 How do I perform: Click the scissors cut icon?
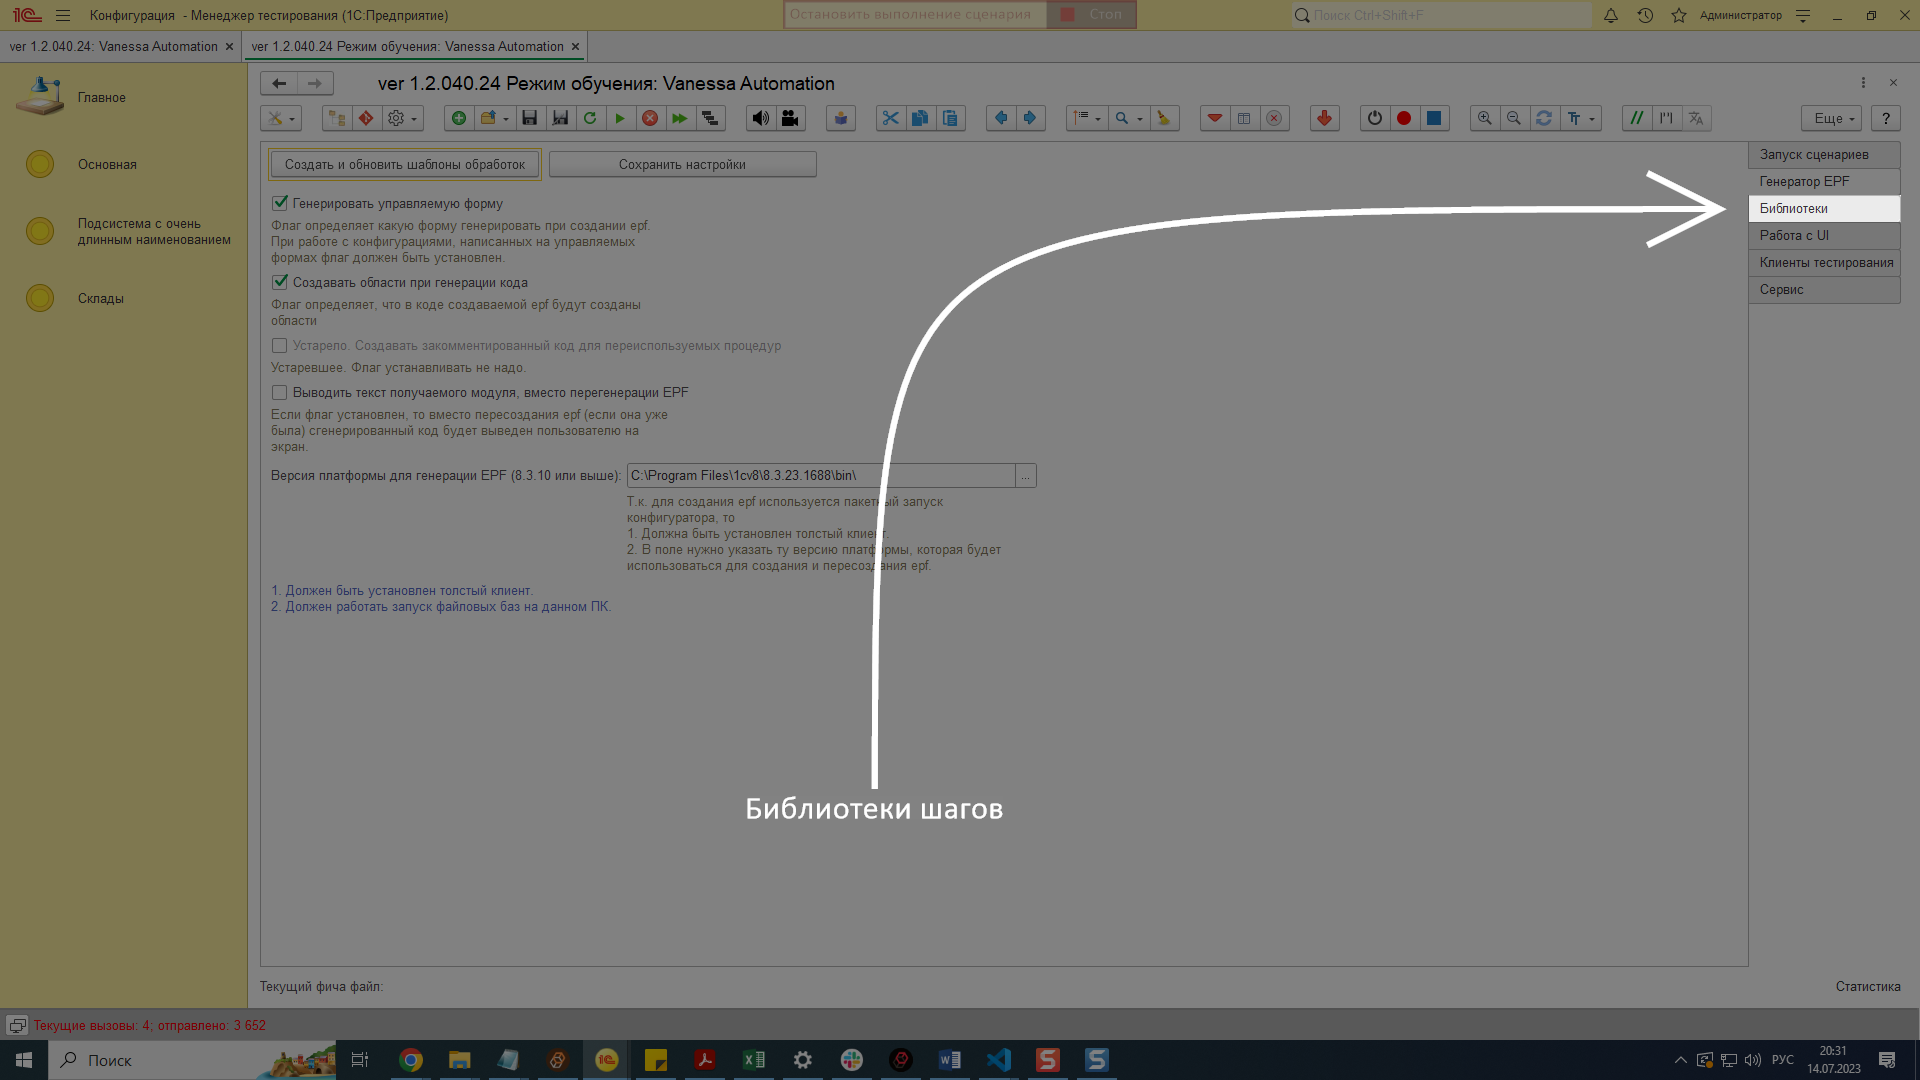[x=890, y=118]
